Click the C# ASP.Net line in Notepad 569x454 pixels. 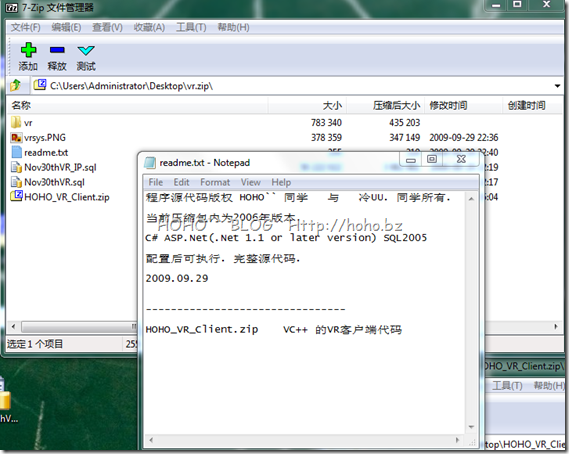point(286,238)
